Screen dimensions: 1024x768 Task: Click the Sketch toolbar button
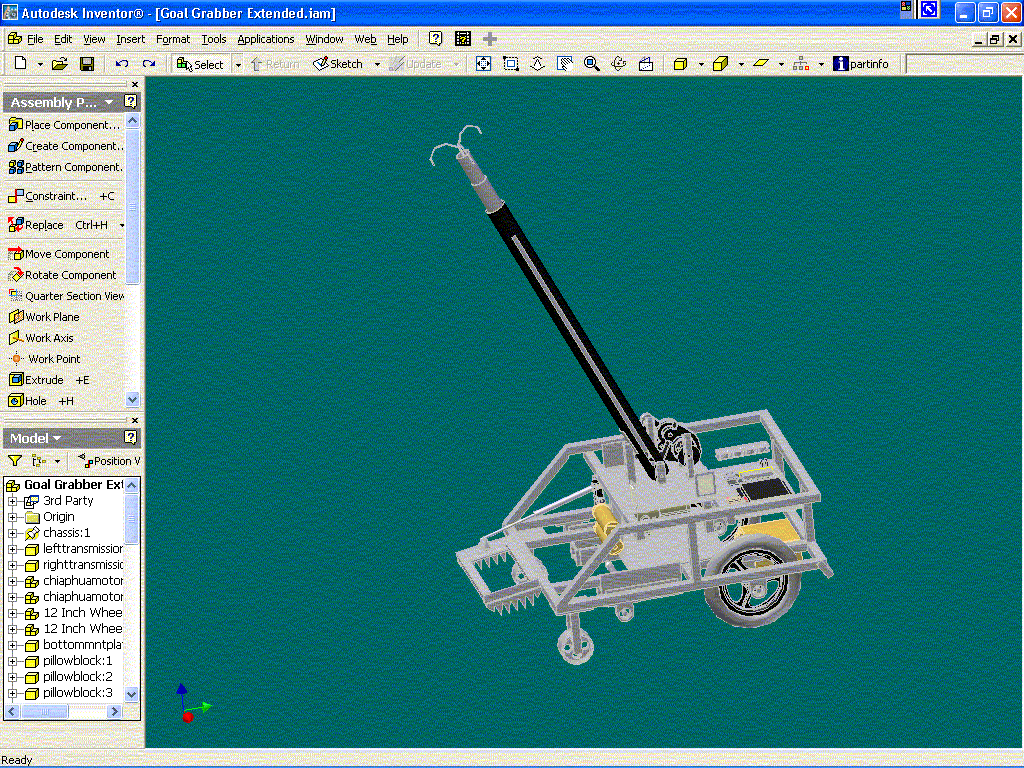[x=338, y=64]
